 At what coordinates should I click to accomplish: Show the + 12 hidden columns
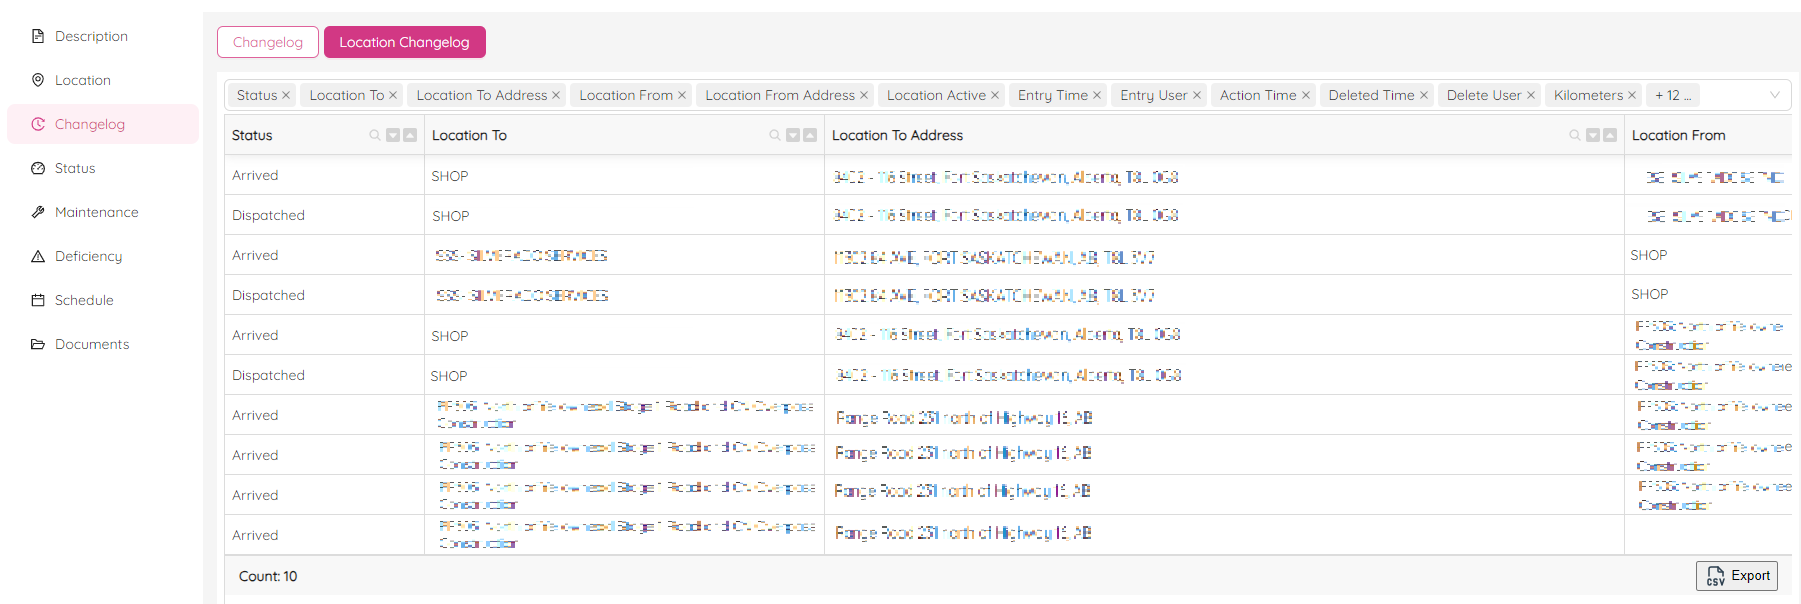coord(1673,95)
